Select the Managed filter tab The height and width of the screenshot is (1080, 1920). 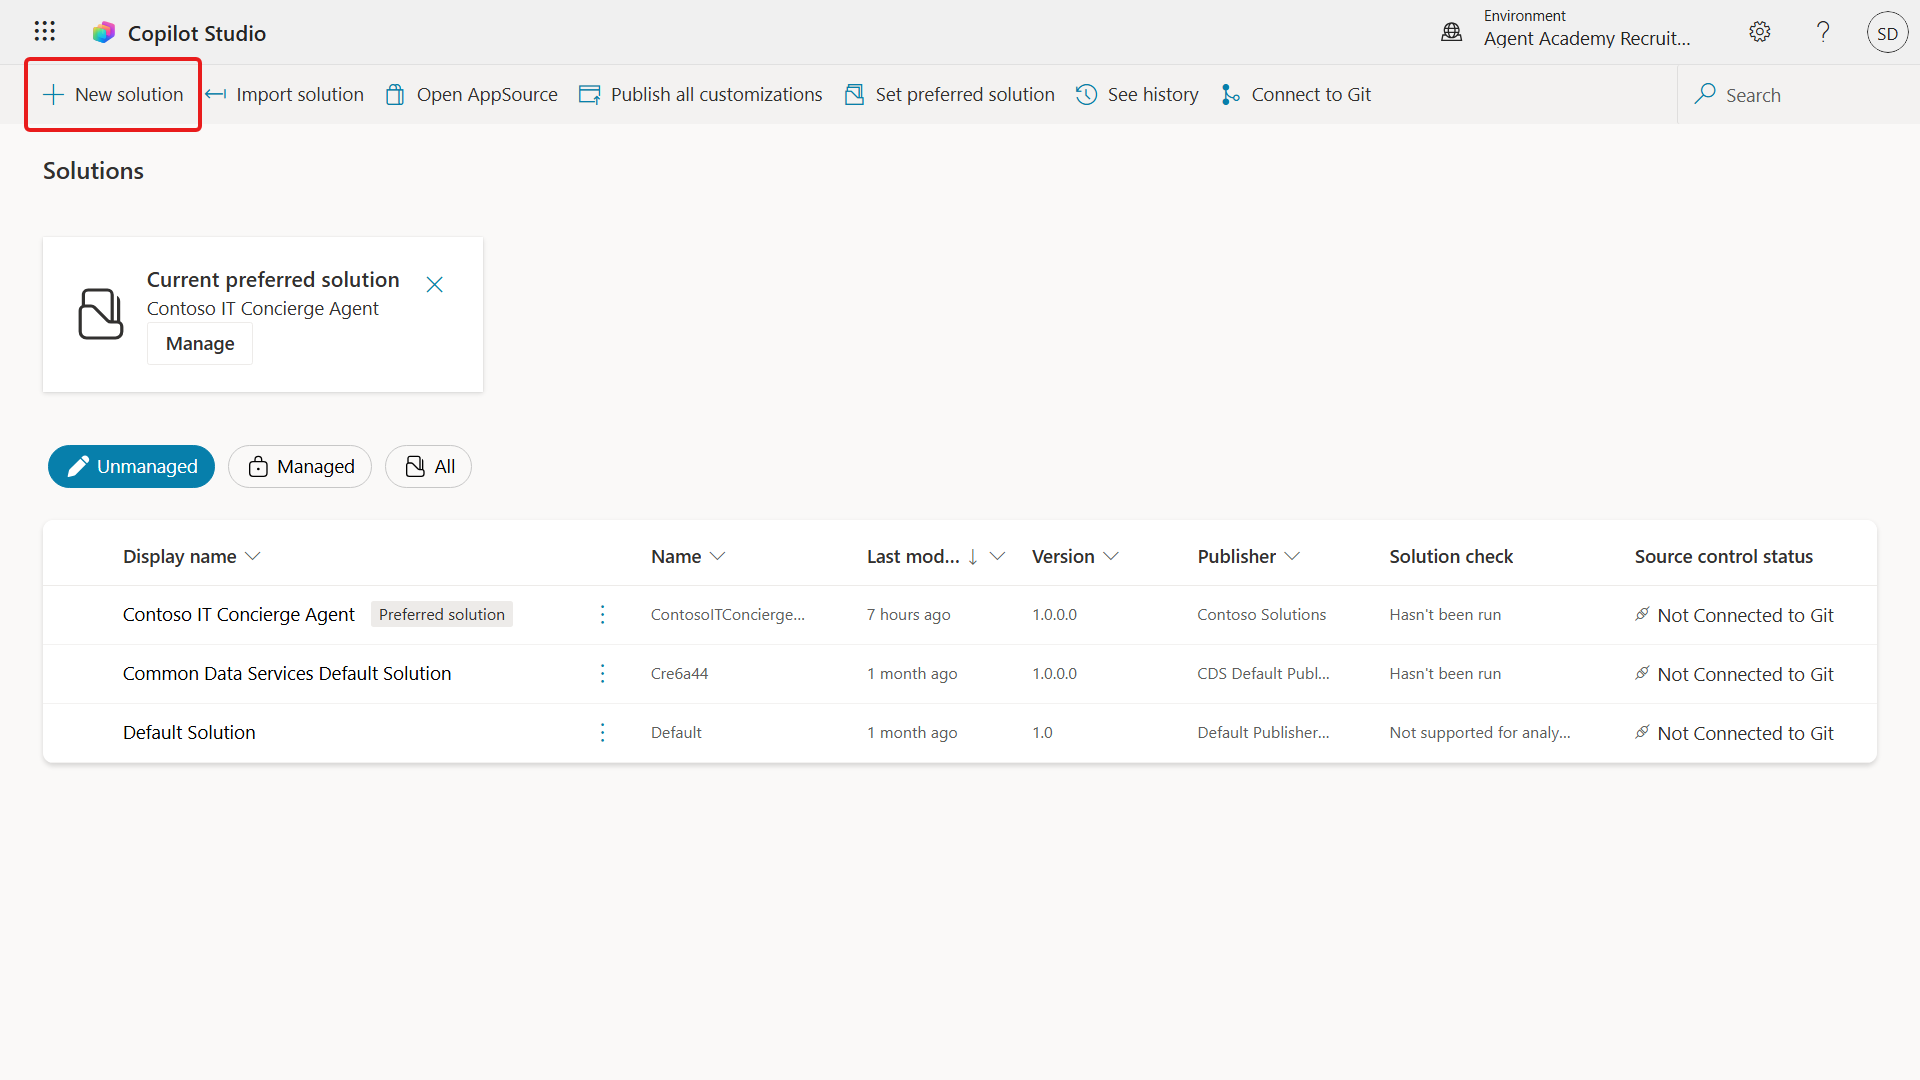tap(300, 466)
